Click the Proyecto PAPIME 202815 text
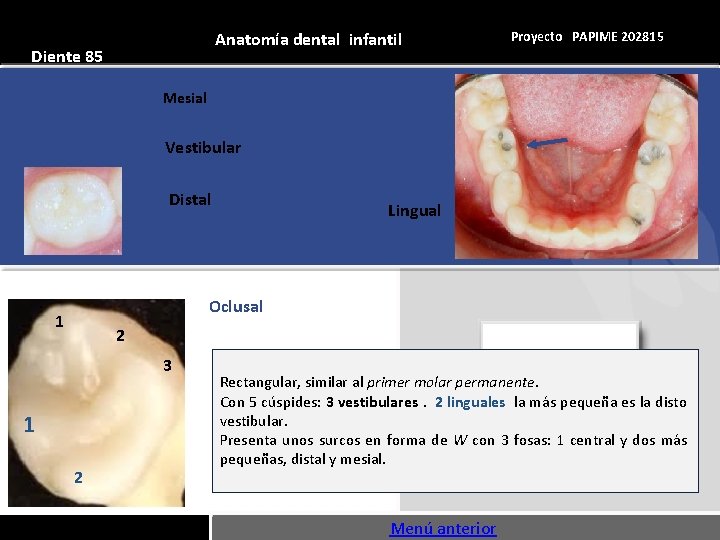The width and height of the screenshot is (720, 540). pyautogui.click(x=587, y=37)
